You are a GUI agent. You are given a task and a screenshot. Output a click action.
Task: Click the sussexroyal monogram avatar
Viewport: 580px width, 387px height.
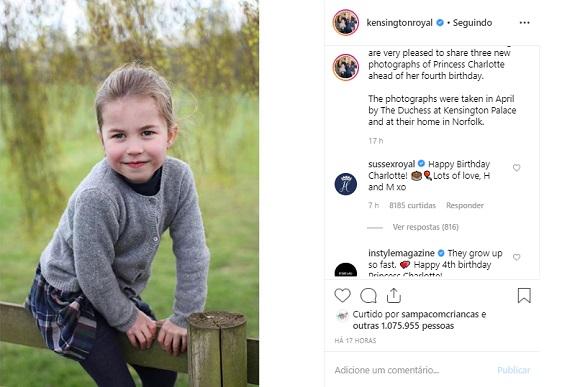tap(345, 184)
